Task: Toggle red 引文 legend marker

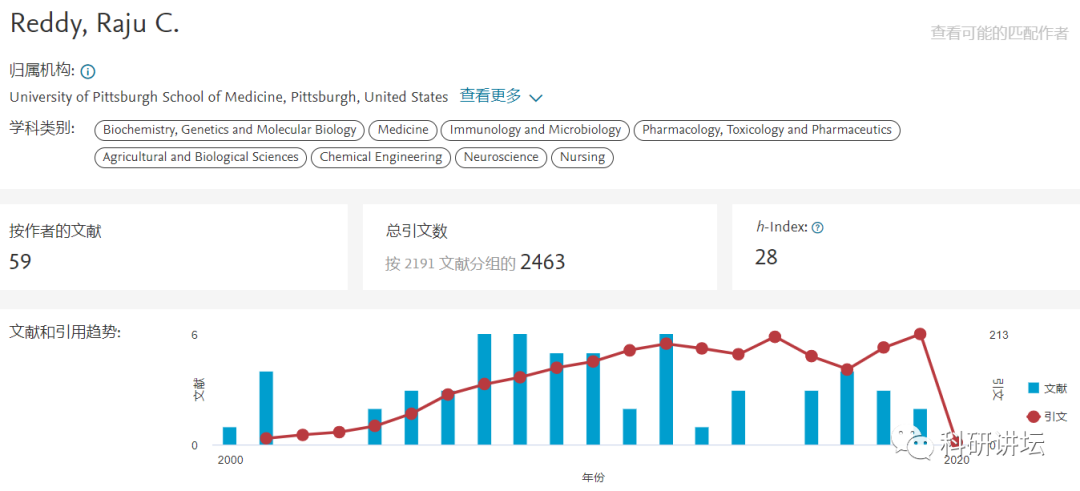Action: pyautogui.click(x=1033, y=415)
